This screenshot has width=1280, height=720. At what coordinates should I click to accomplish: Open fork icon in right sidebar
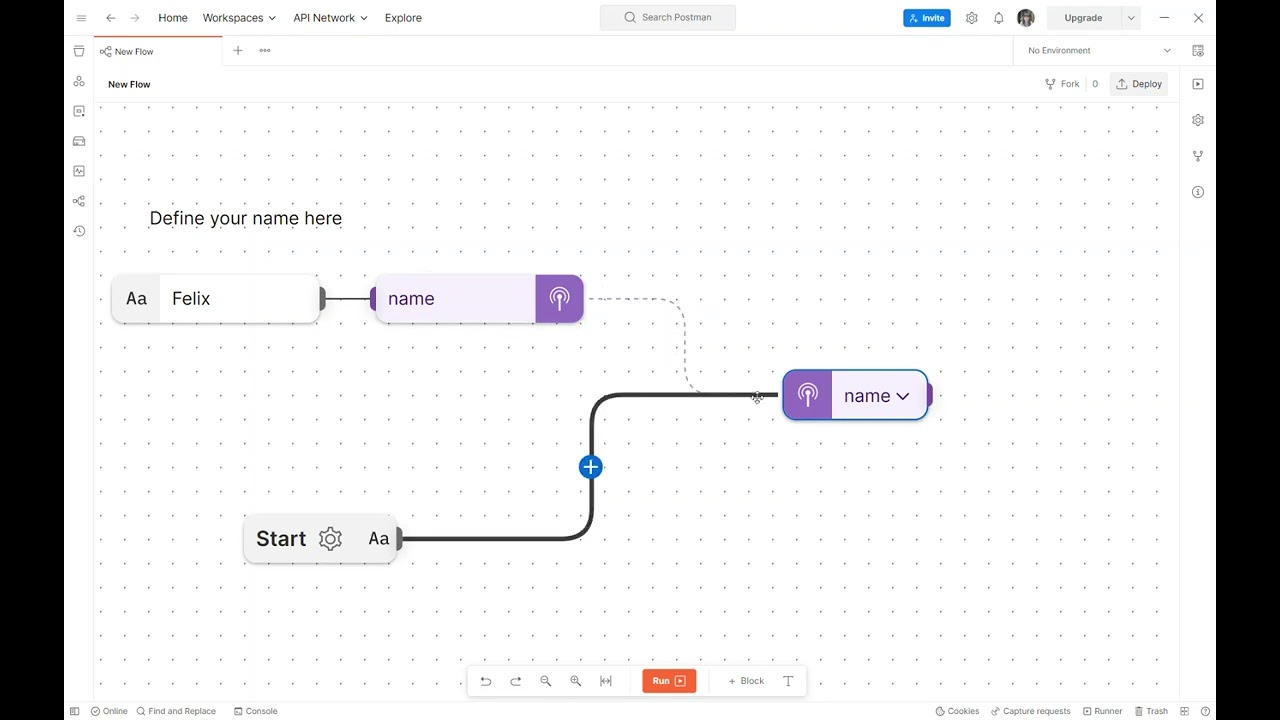[1198, 156]
